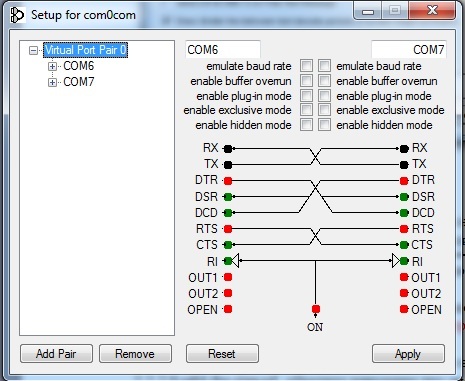This screenshot has width=465, height=381.
Task: Click COM7 RI inverter triangle symbol
Action: click(396, 261)
